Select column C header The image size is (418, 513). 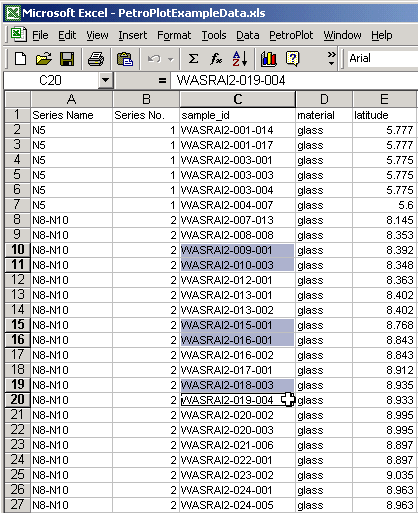237,99
